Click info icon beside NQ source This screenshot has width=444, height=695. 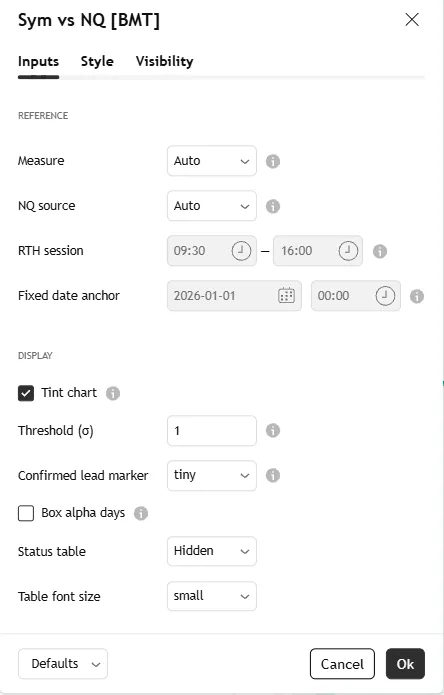tap(273, 206)
